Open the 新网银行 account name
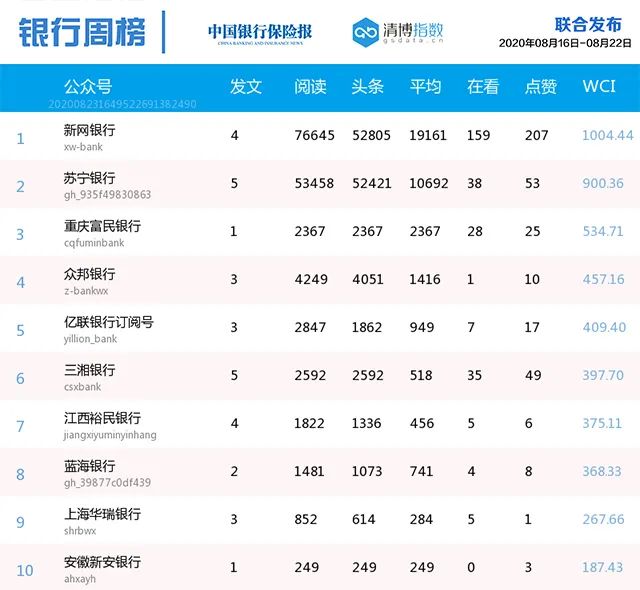The width and height of the screenshot is (640, 590). (89, 130)
